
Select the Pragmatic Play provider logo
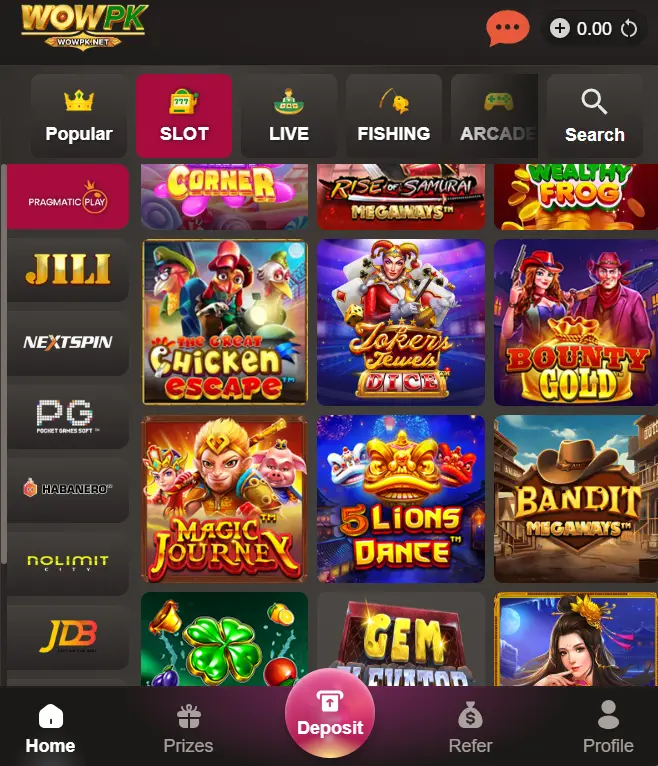[68, 197]
